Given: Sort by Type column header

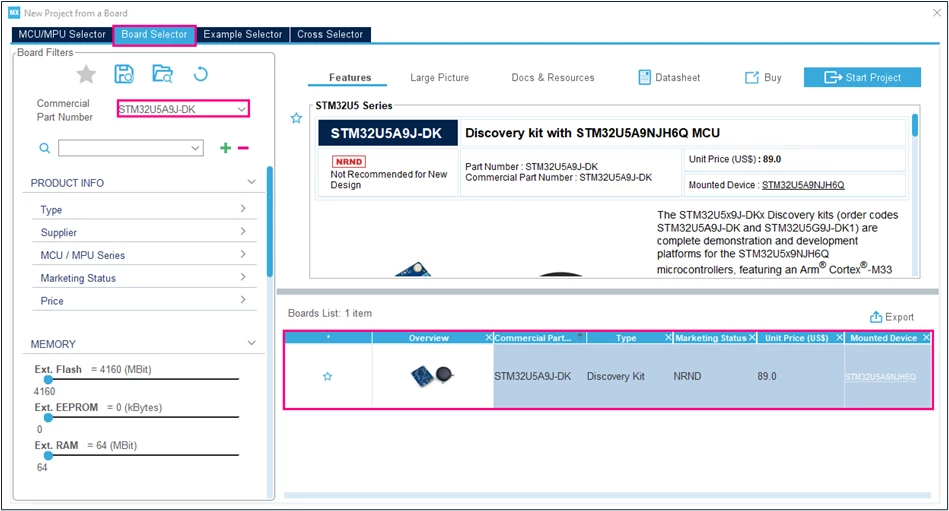Looking at the screenshot, I should pyautogui.click(x=626, y=338).
